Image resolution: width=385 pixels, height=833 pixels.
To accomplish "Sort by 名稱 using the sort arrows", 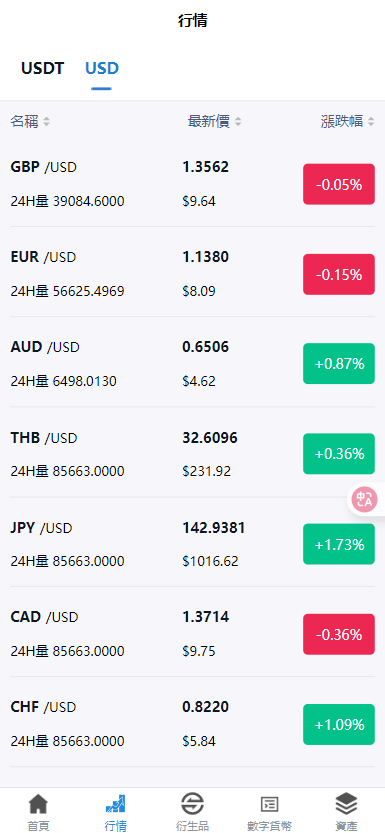I will point(47,122).
